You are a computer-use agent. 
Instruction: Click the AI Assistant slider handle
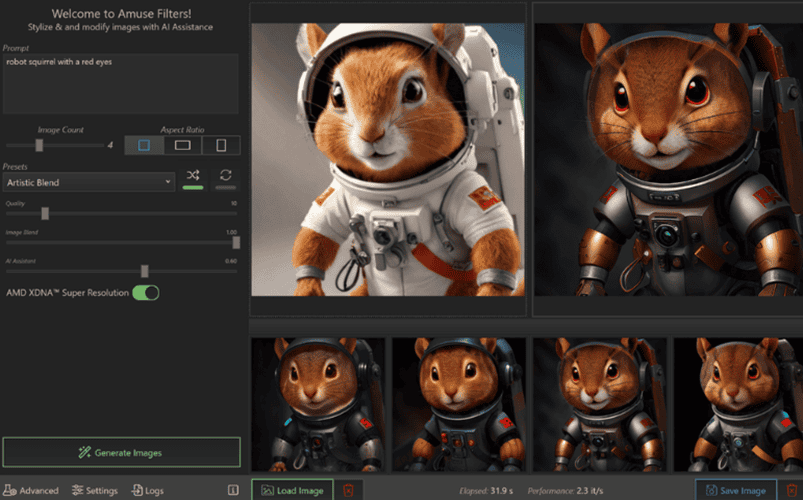click(145, 270)
